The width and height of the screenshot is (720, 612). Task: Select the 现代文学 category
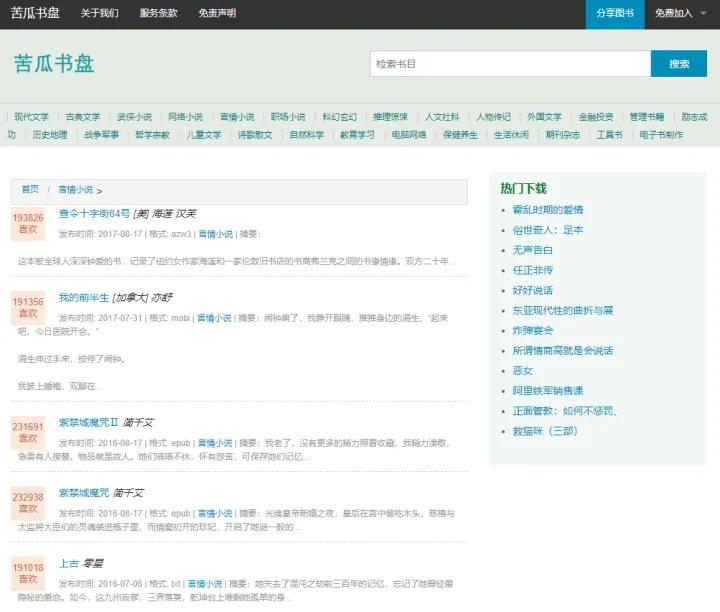pos(31,117)
